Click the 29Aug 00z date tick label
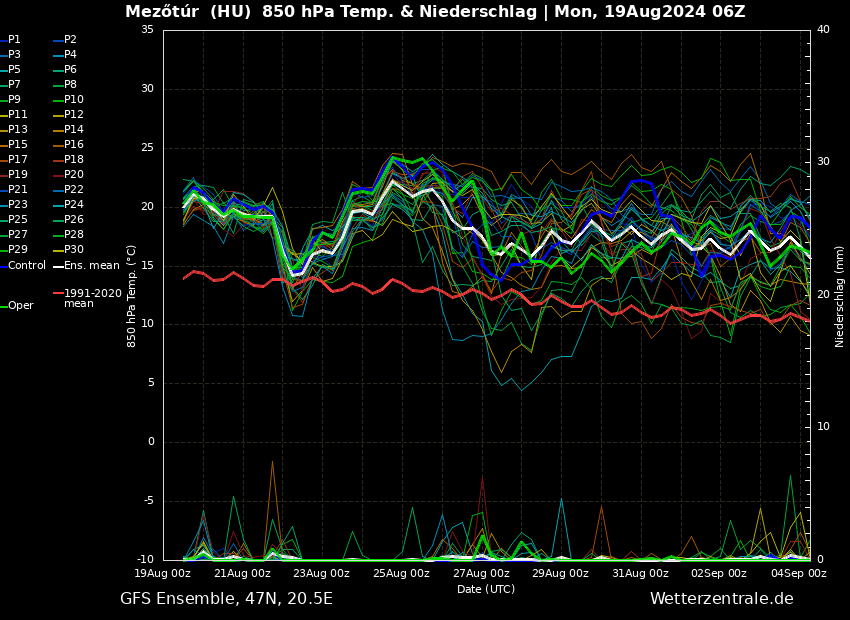The image size is (850, 620). click(x=560, y=574)
